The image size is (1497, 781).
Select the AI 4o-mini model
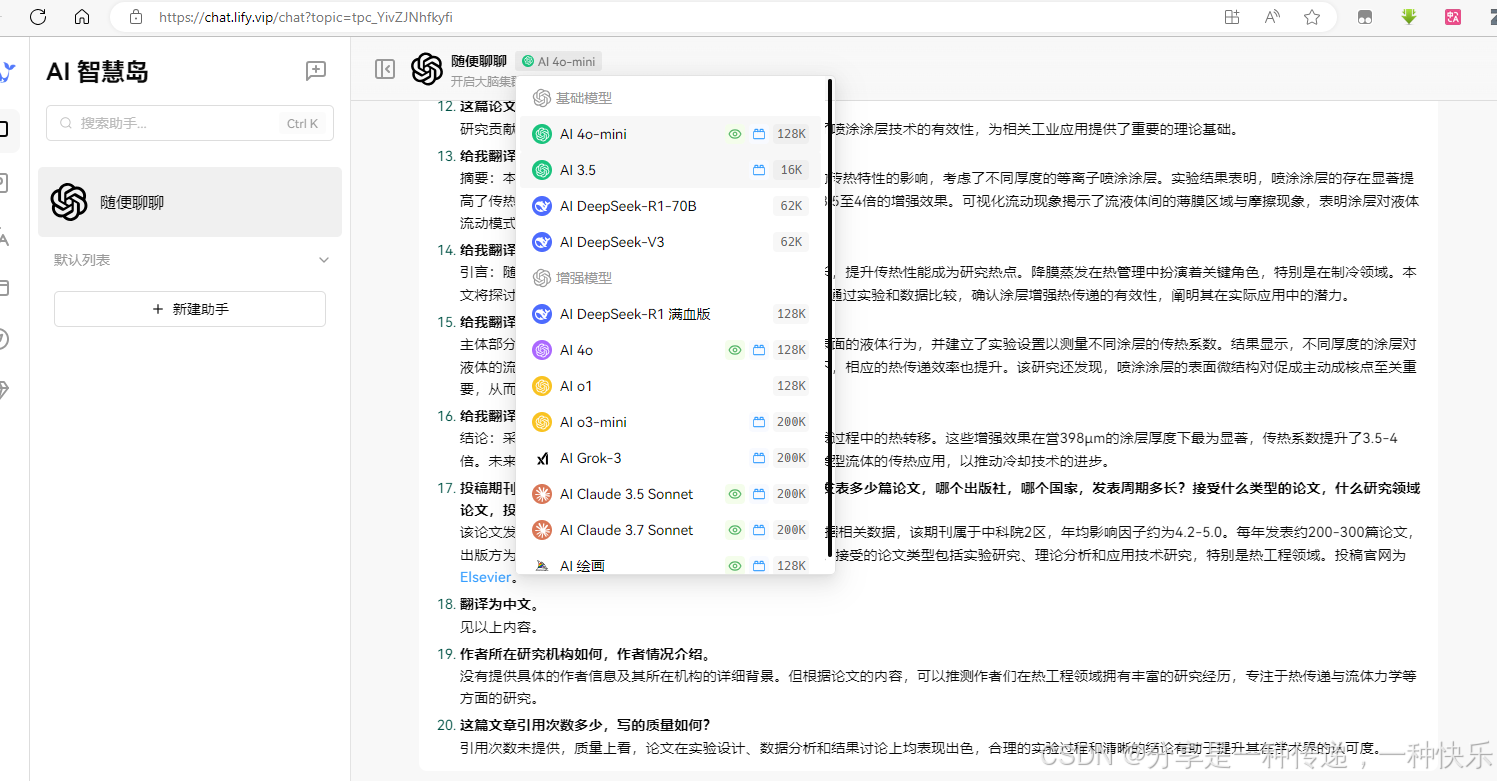pos(670,134)
